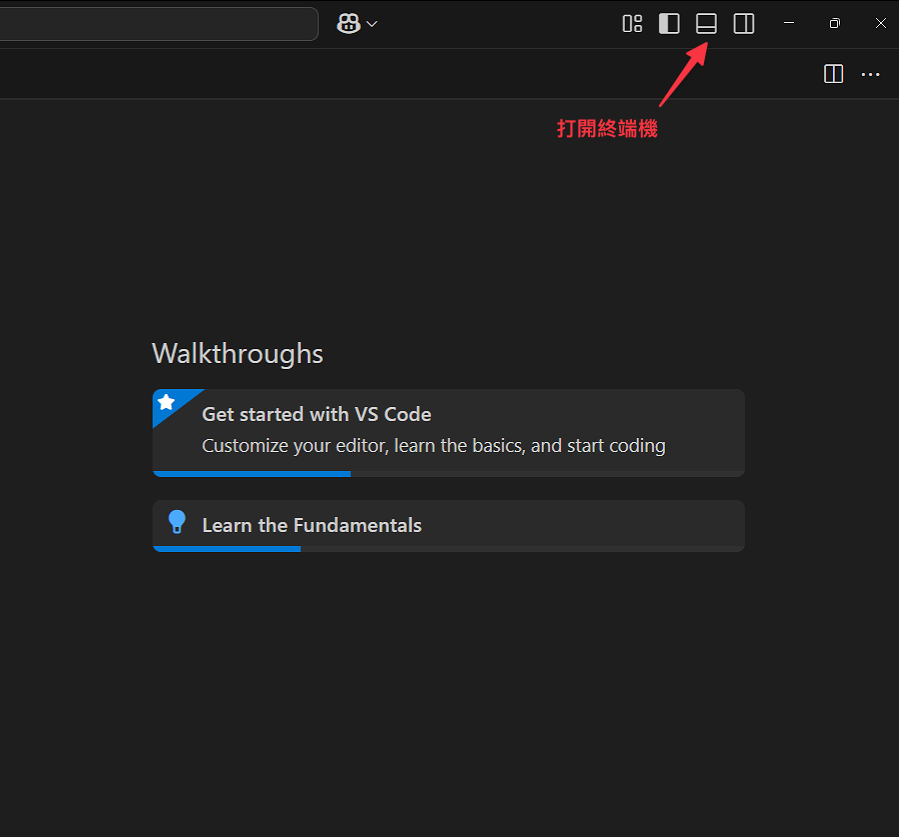Toggle the primary side bar

tap(669, 24)
